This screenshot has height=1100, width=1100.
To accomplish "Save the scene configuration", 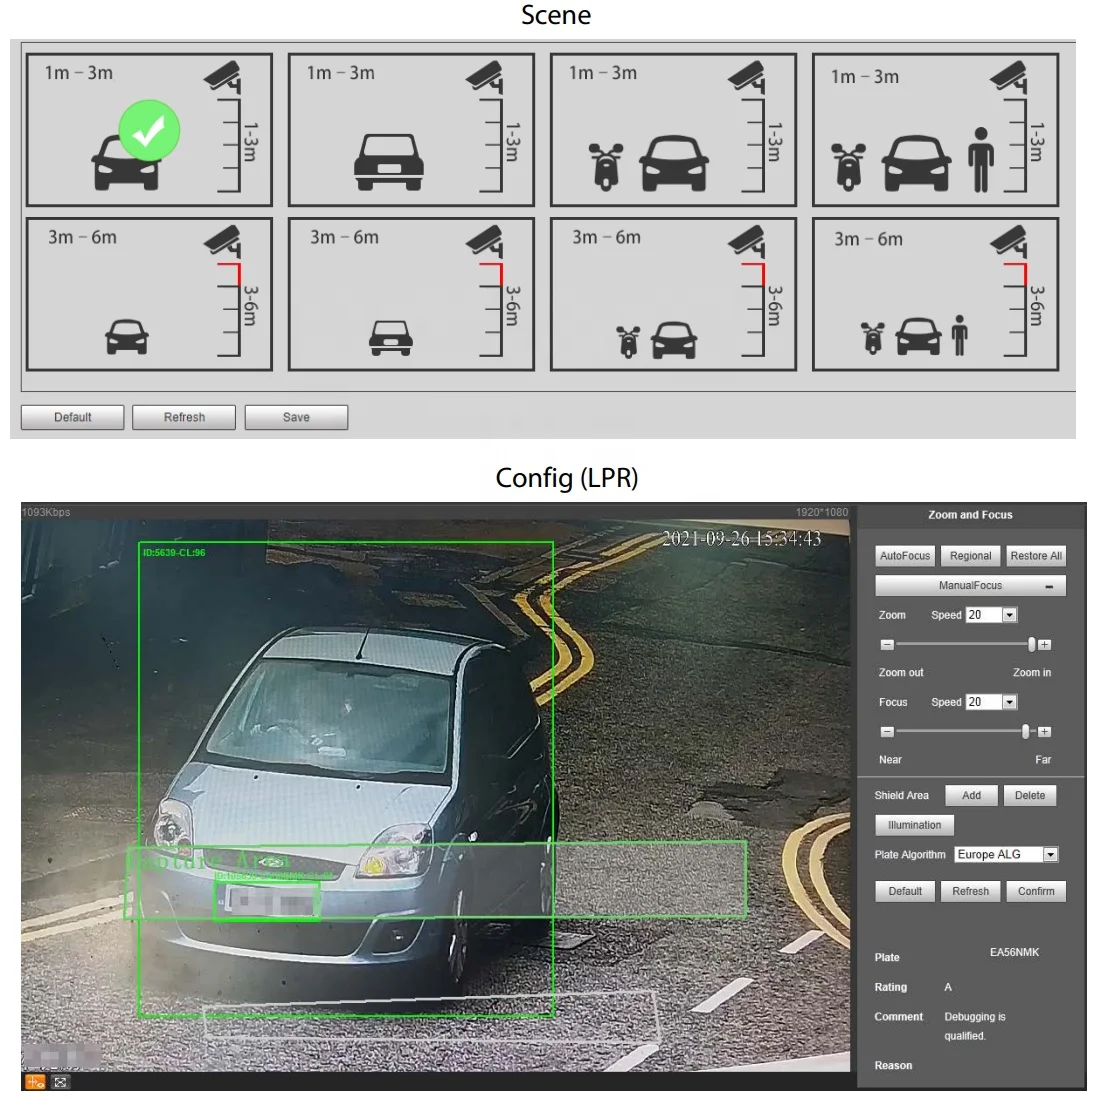I will click(x=296, y=417).
